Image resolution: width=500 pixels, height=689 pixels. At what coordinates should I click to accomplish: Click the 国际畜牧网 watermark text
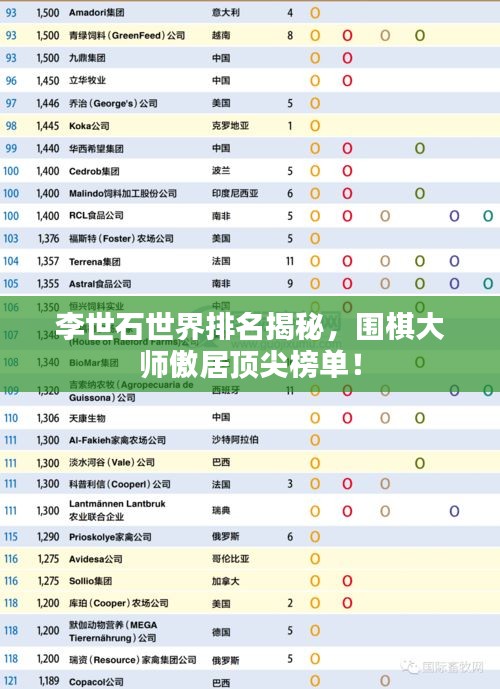coord(453,667)
